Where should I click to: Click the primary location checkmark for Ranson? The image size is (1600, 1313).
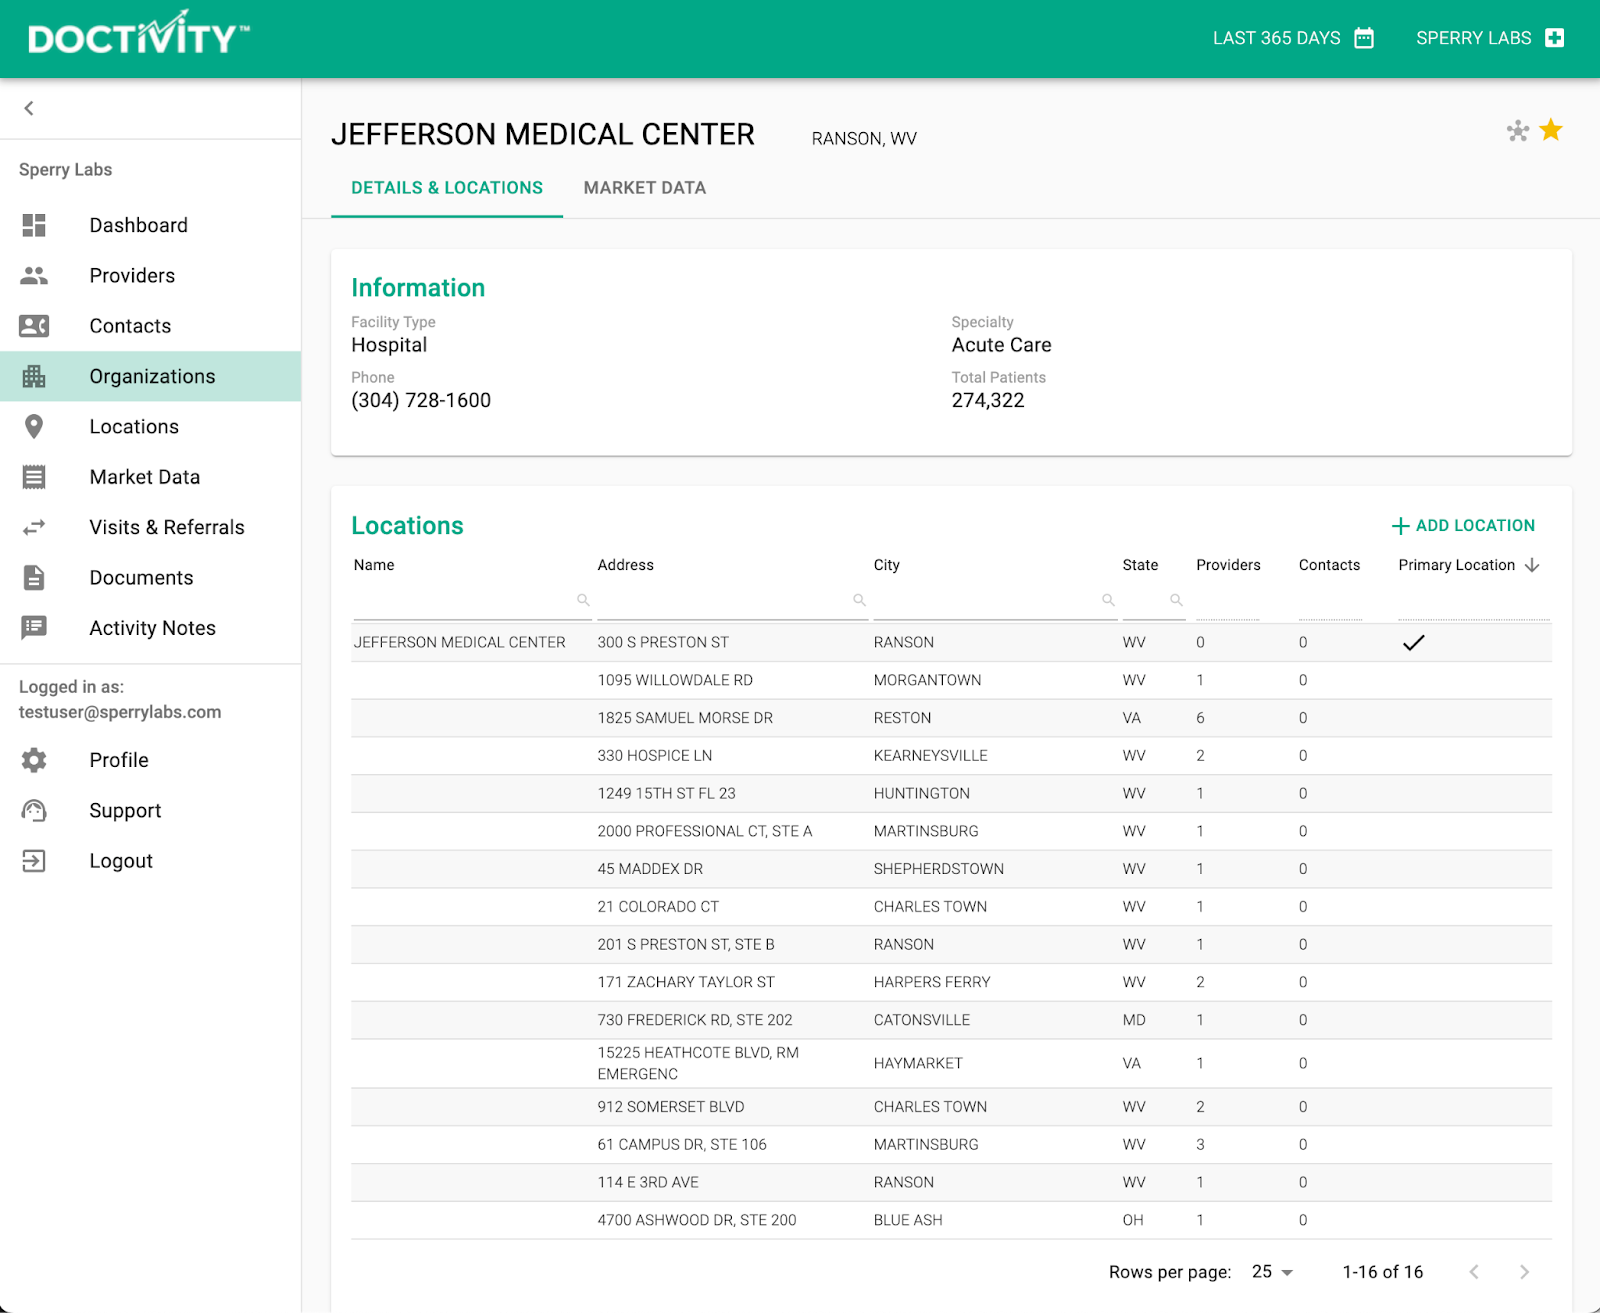point(1413,643)
